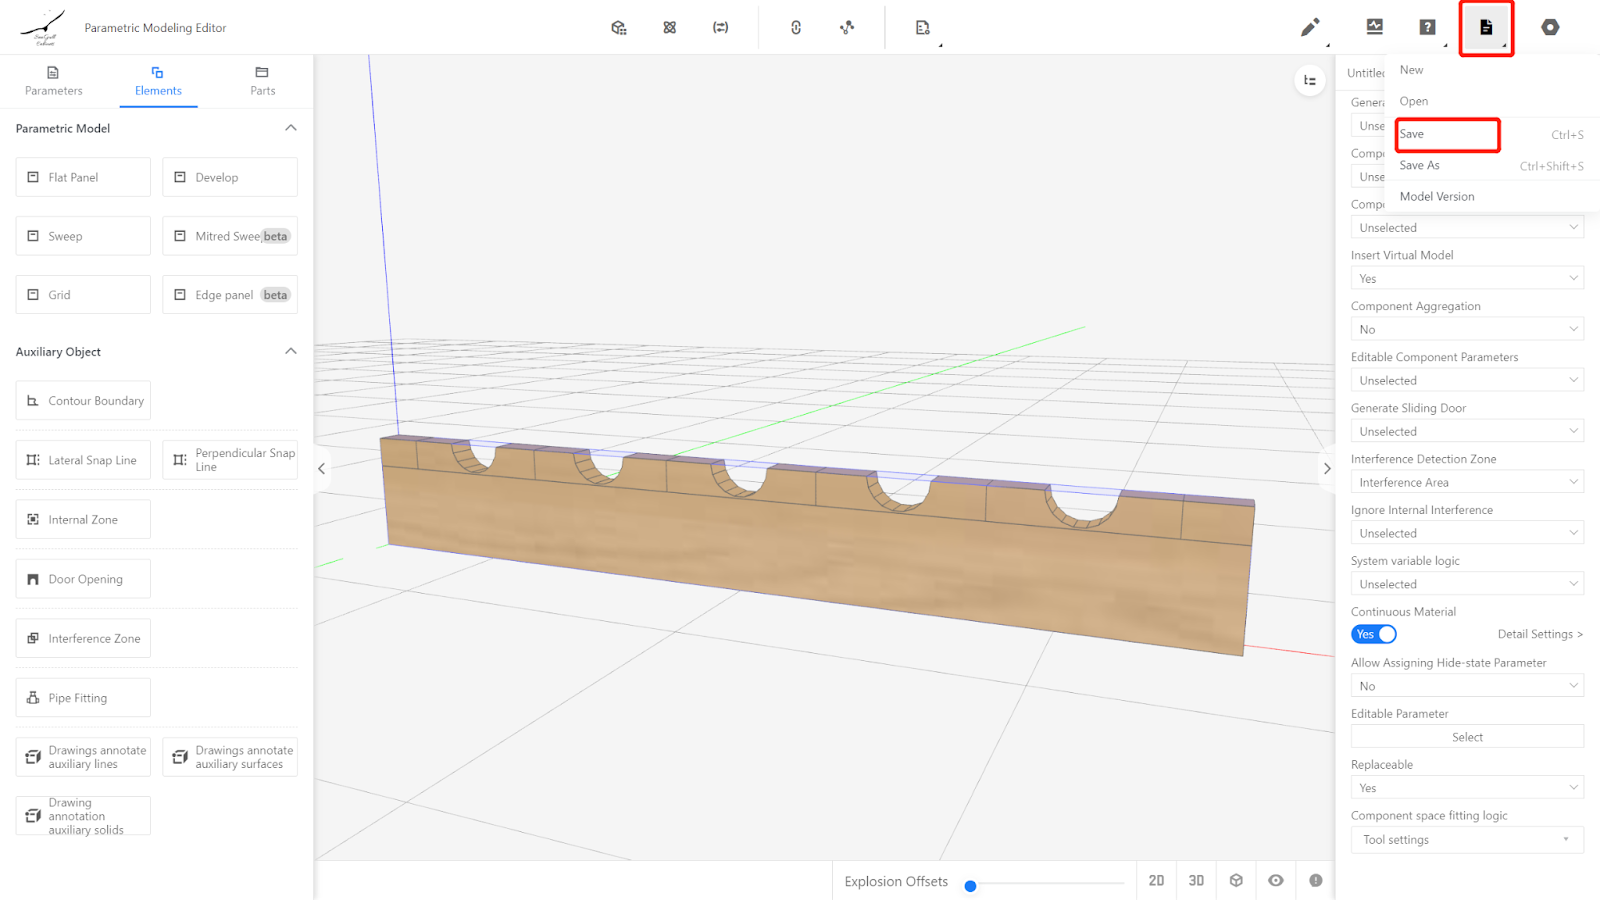
Task: Open the help question mark icon
Action: 1427,28
